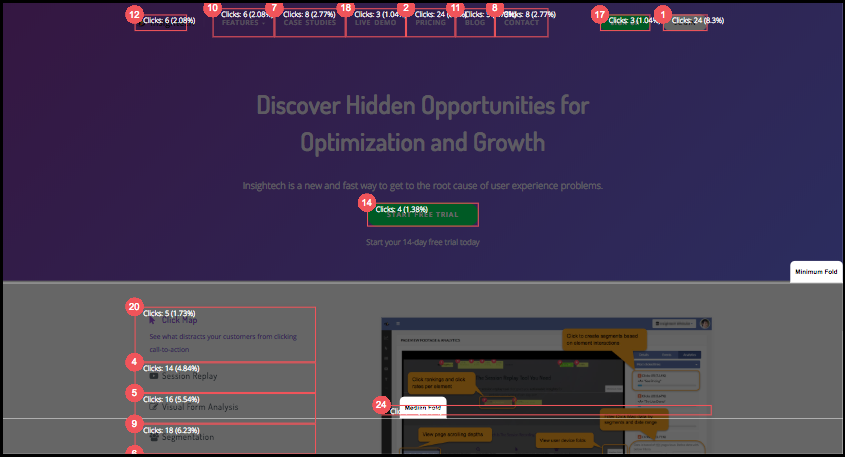Screen dimensions: 845x457
Task: Click the gray button in the top navigation
Action: 685,23
